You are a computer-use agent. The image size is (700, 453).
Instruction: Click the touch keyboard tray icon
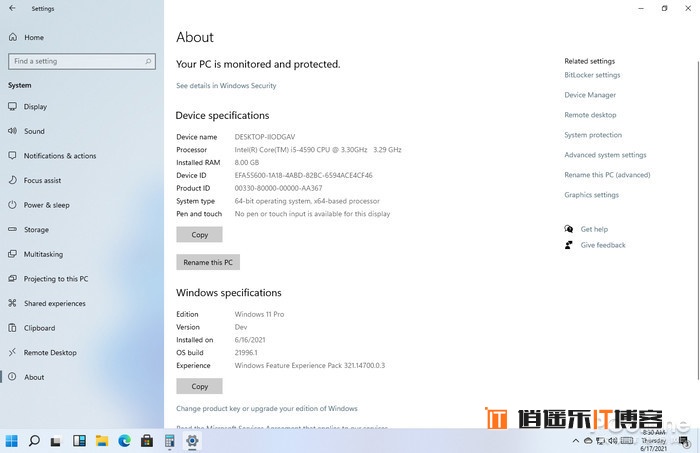(x=627, y=441)
